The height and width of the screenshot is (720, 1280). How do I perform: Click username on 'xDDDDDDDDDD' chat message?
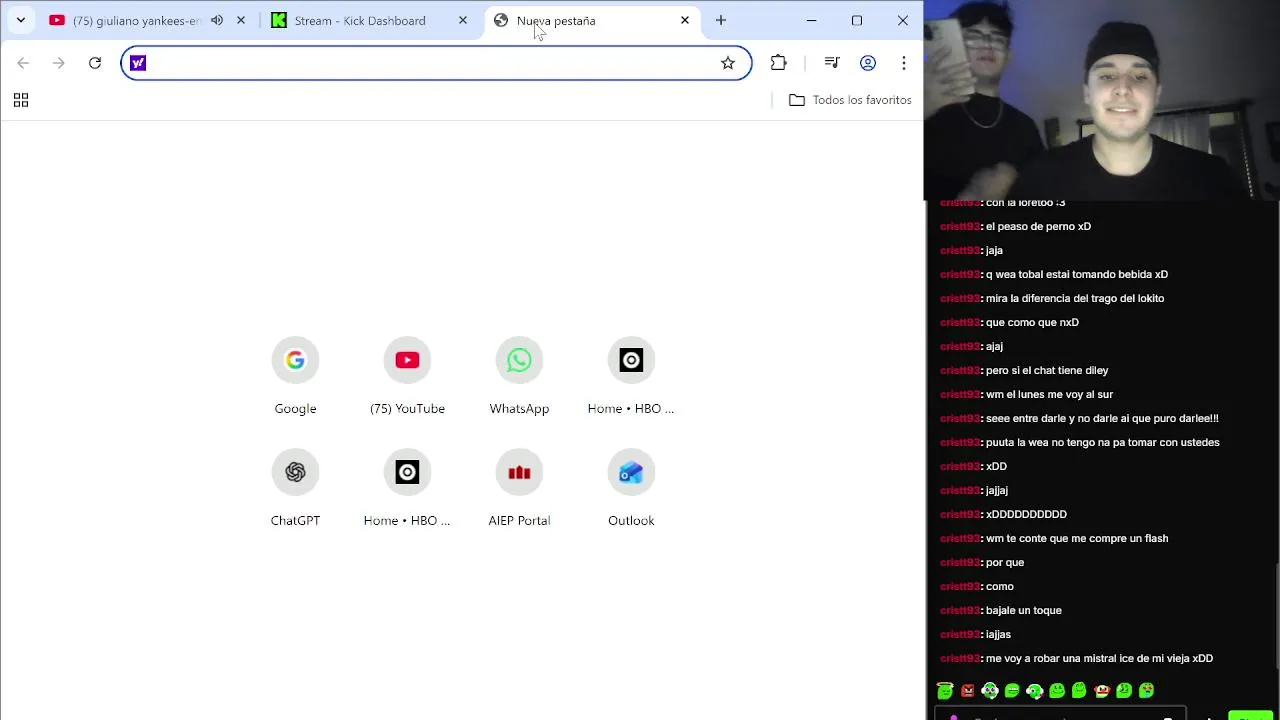960,514
